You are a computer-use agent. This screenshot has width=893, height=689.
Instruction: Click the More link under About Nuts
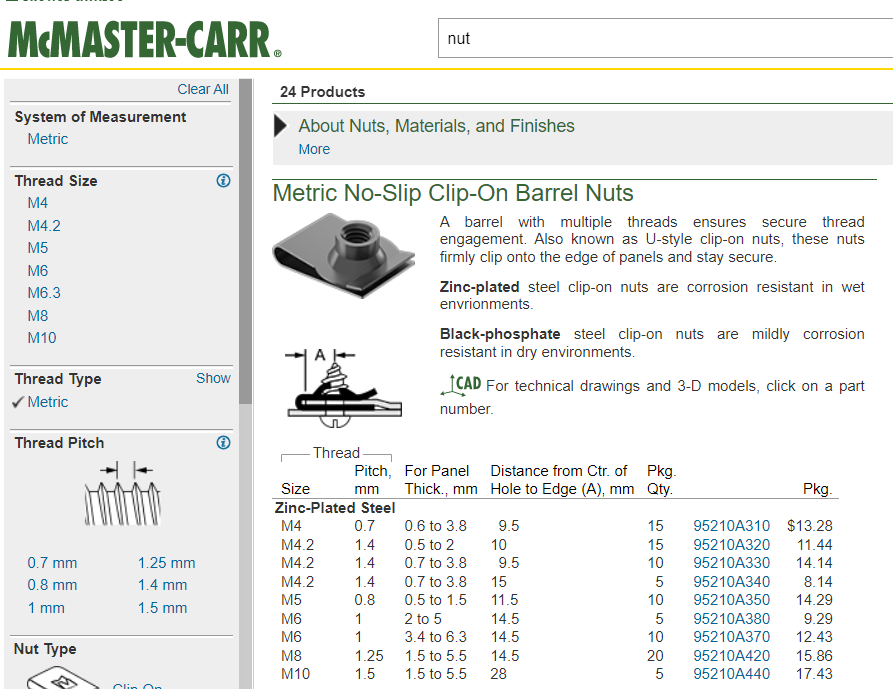pyautogui.click(x=314, y=149)
